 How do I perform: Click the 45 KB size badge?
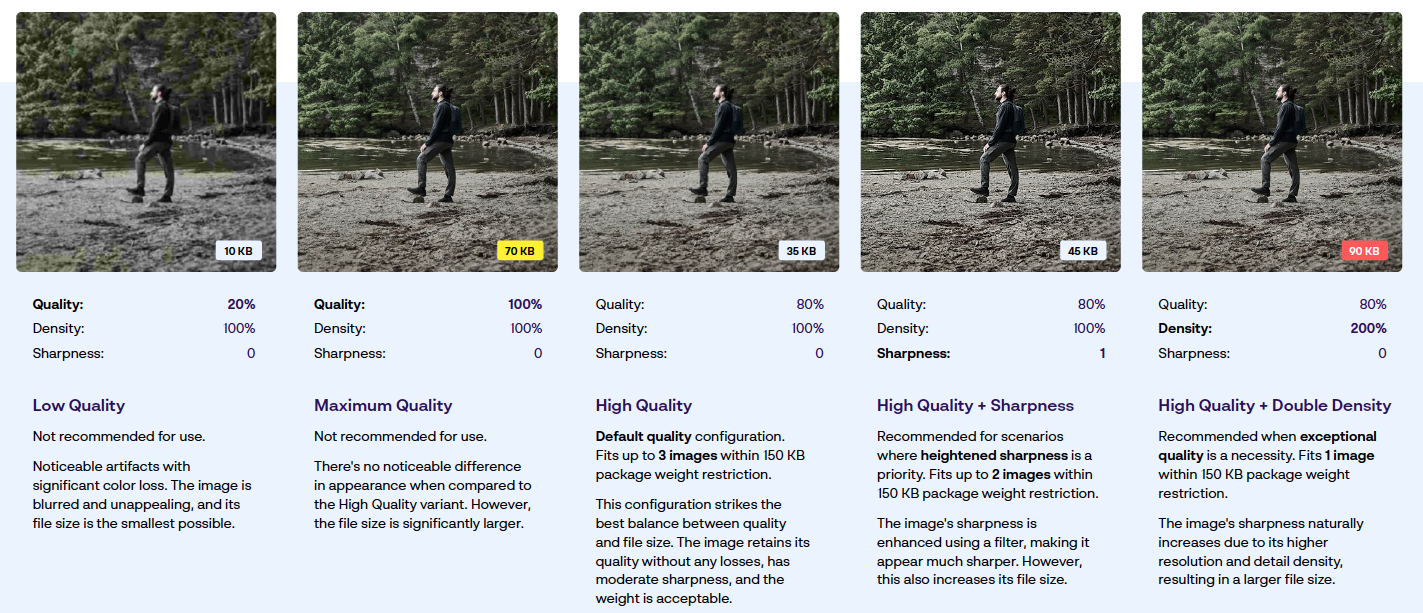click(x=1083, y=251)
